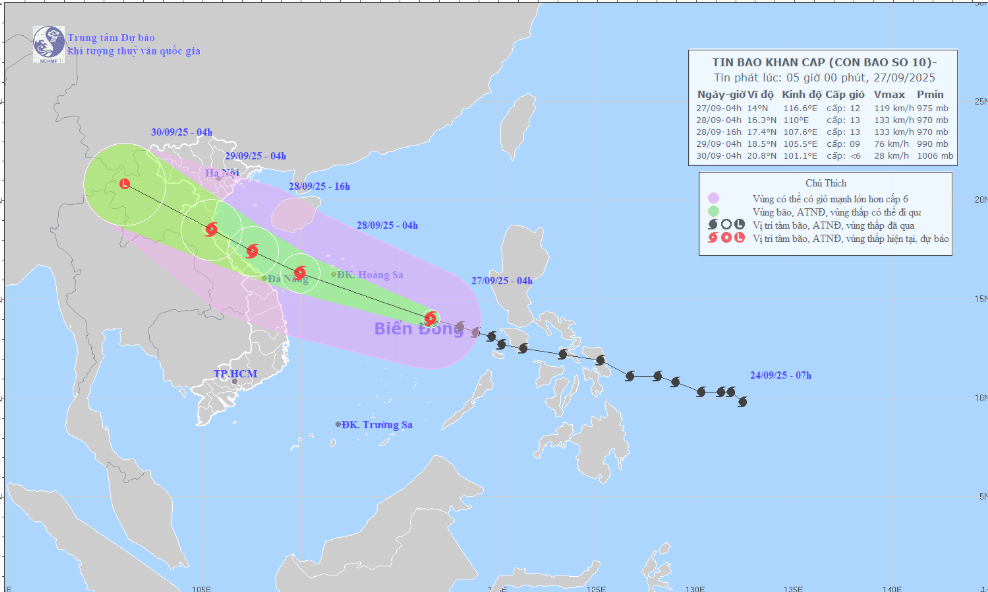The image size is (988, 592).
Task: Select the 30/09/25 - 04h time label
Action: [181, 132]
